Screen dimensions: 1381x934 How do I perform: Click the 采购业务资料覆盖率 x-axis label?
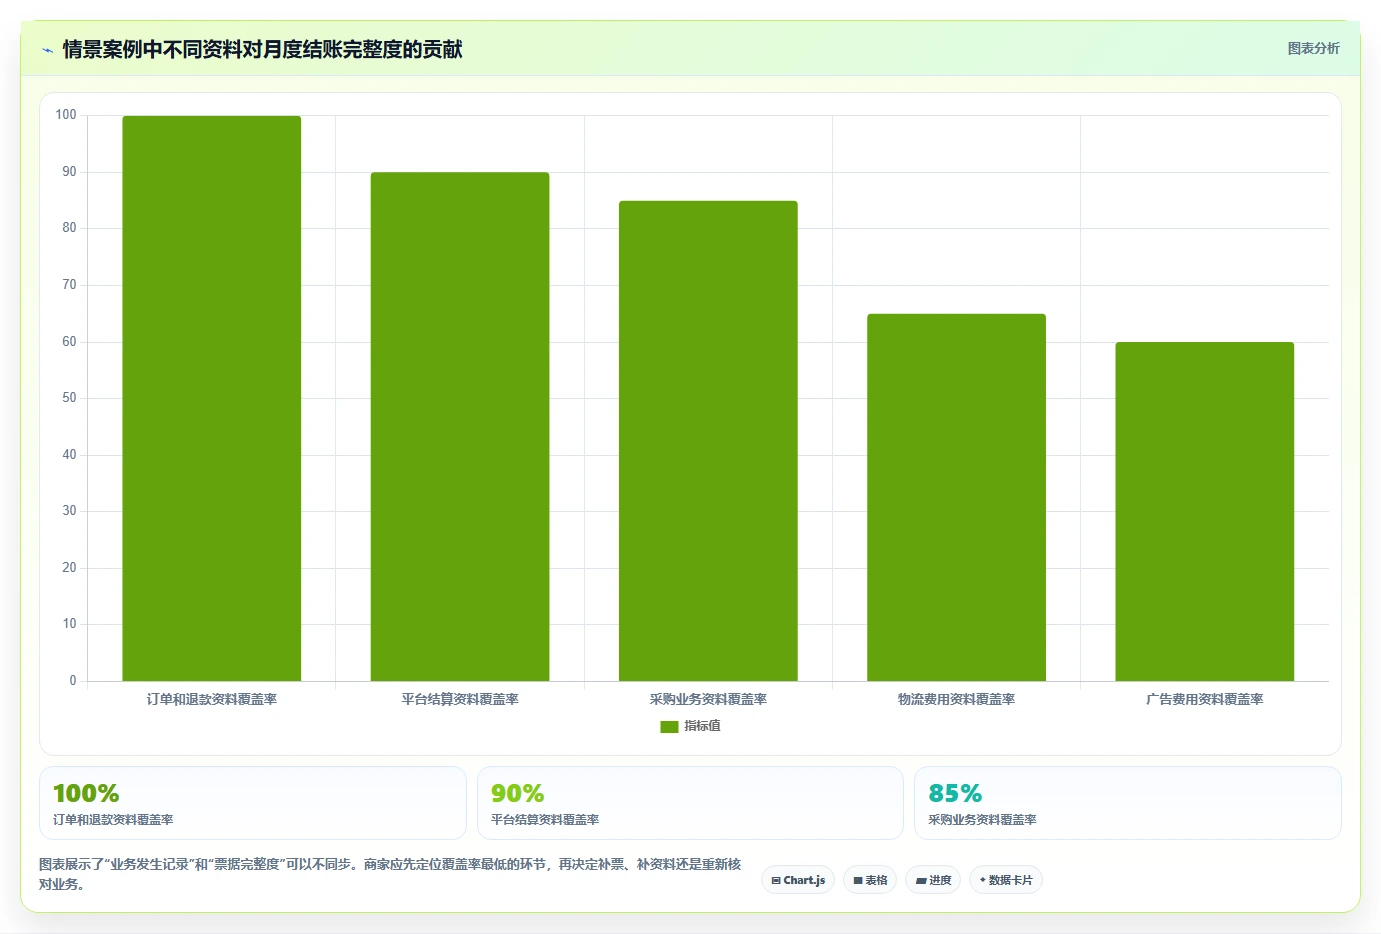pyautogui.click(x=708, y=699)
